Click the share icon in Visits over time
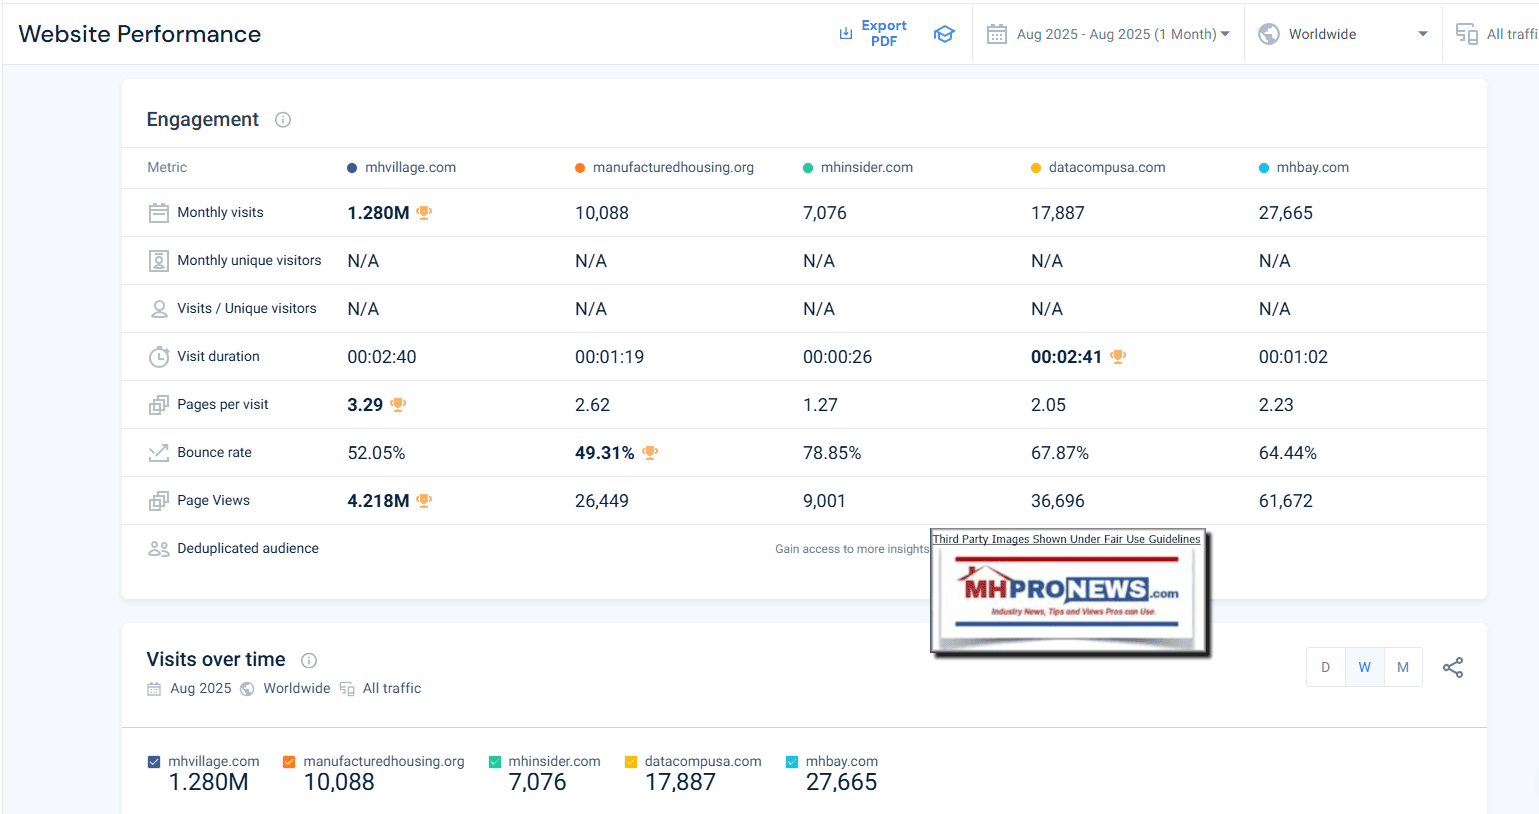Image resolution: width=1539 pixels, height=814 pixels. point(1452,668)
